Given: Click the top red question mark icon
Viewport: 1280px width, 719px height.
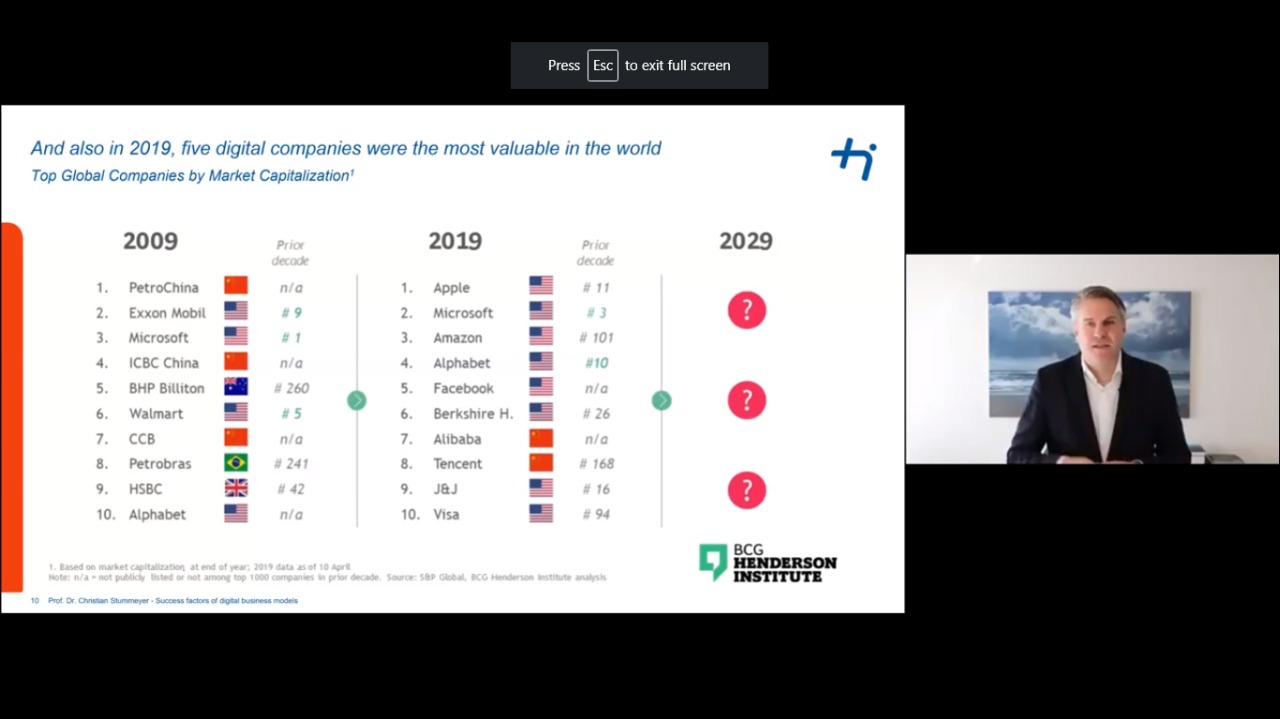Looking at the screenshot, I should [746, 311].
